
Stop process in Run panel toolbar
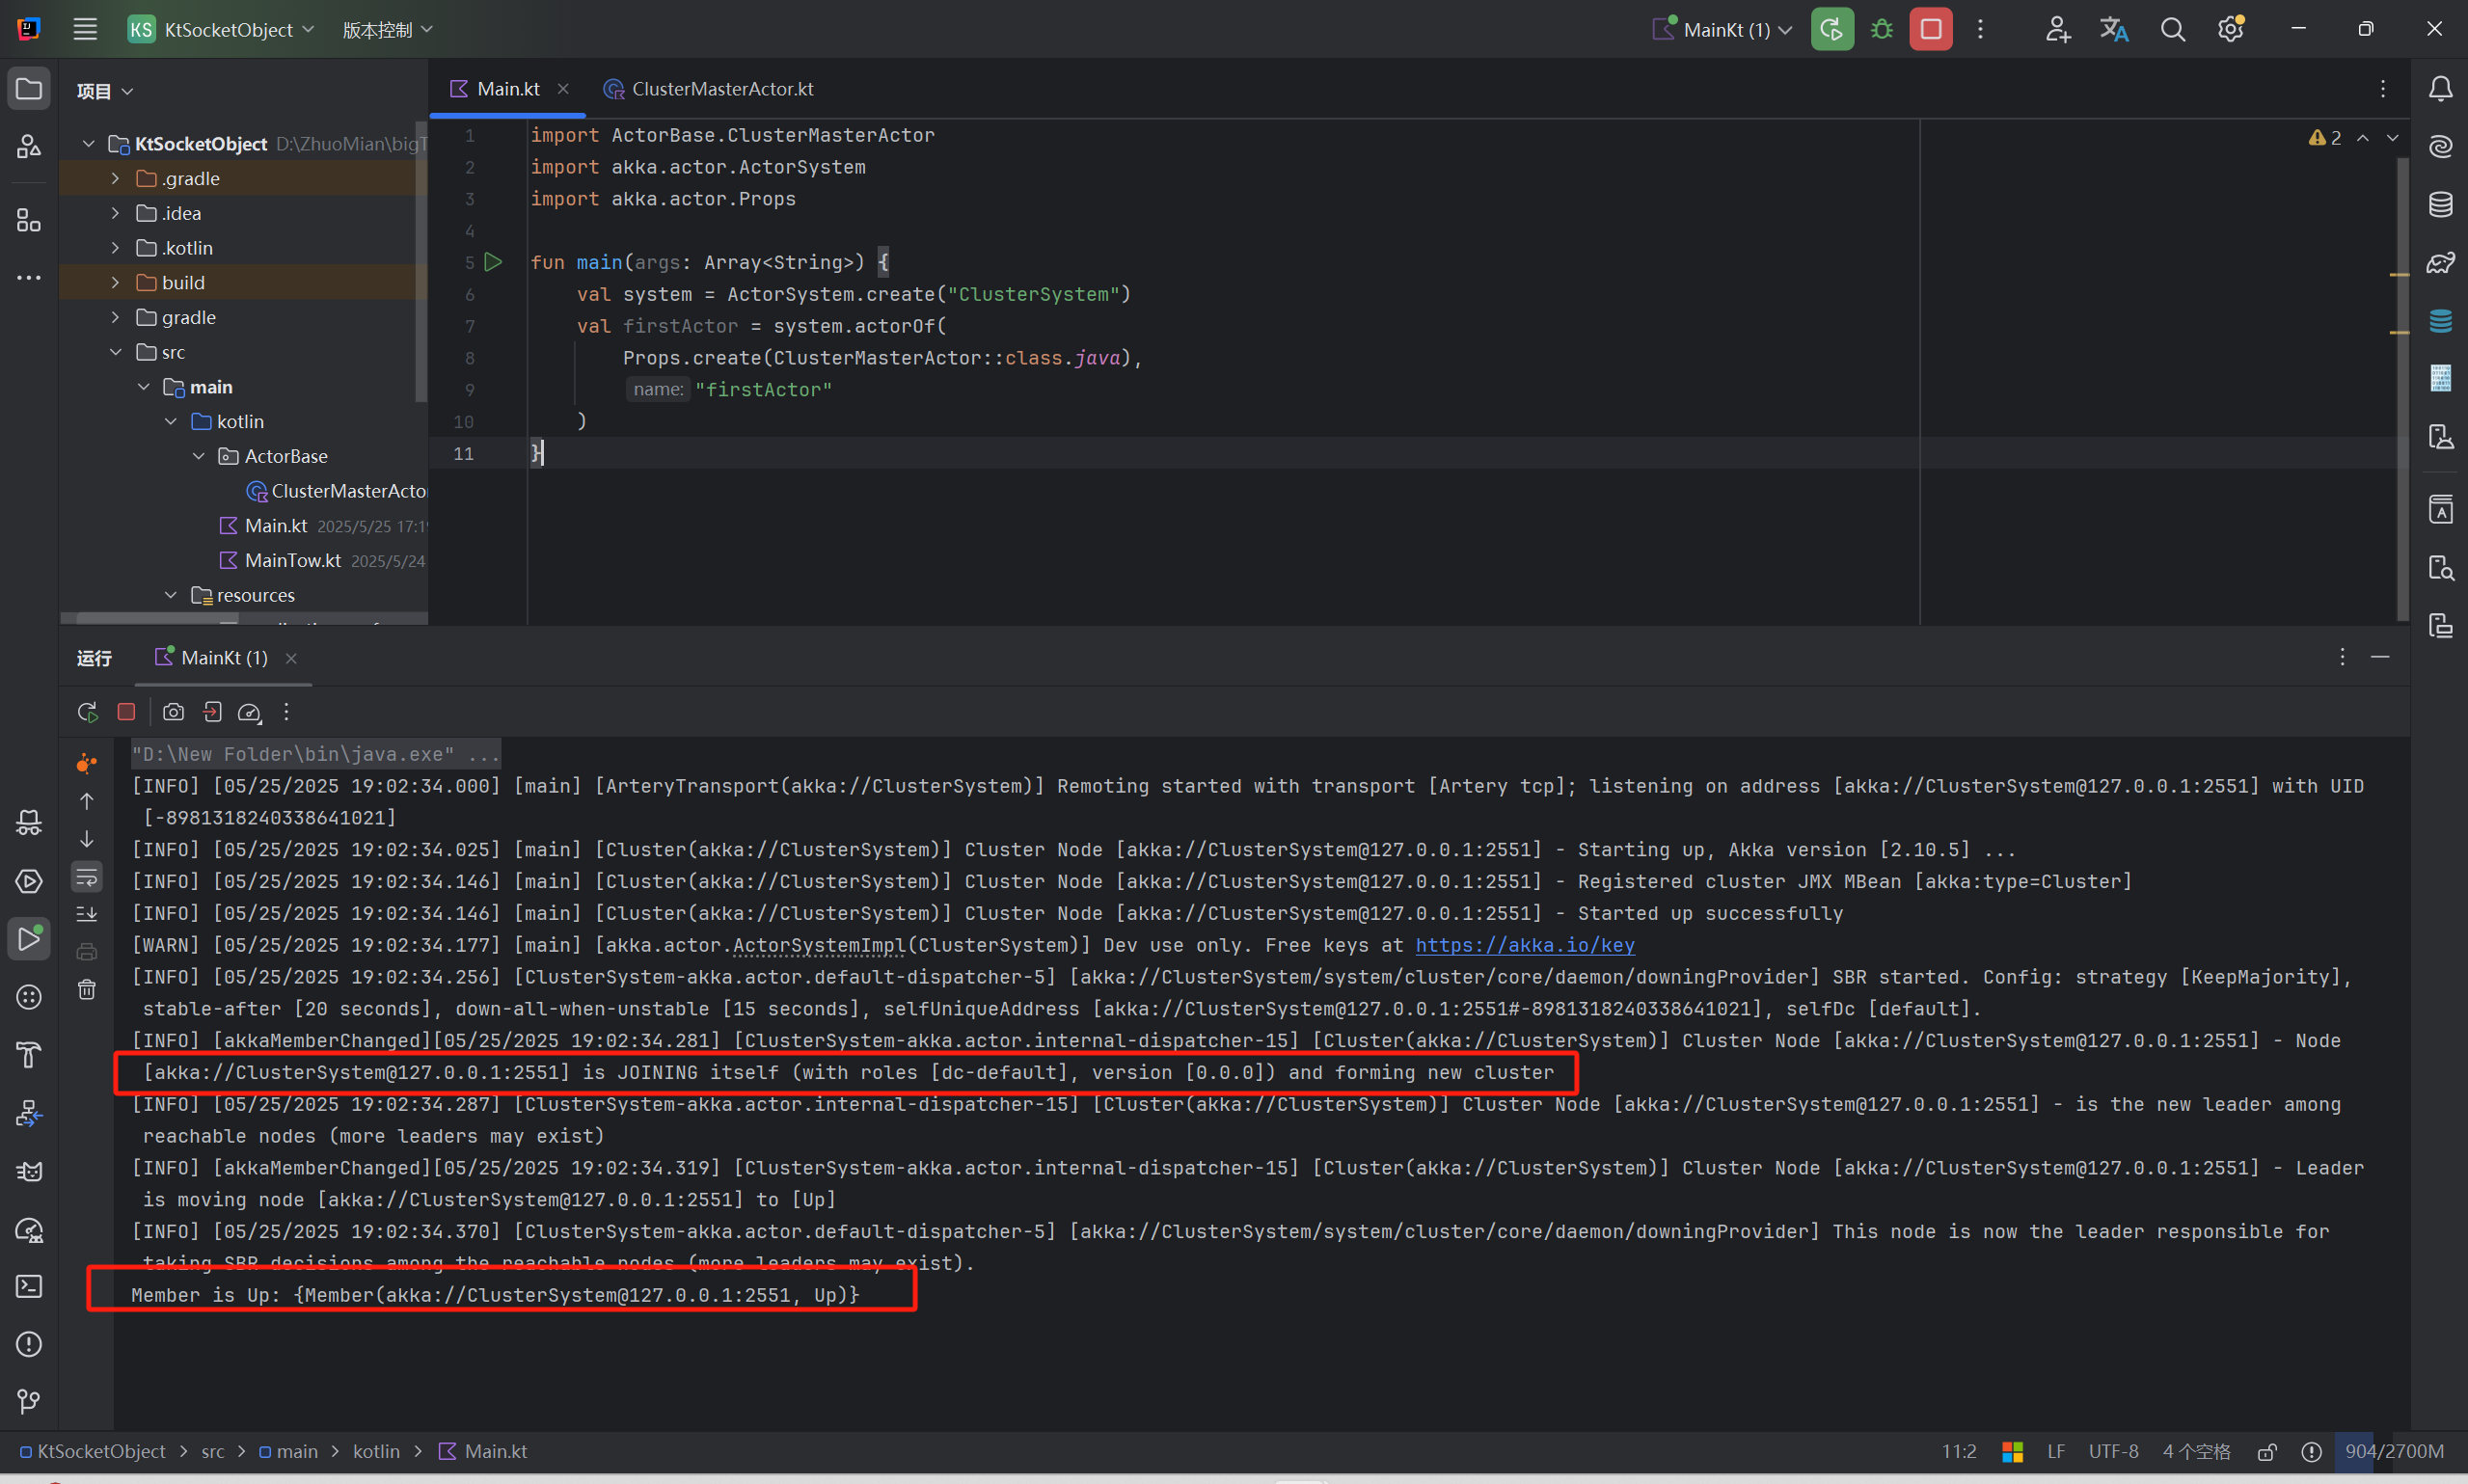[126, 712]
